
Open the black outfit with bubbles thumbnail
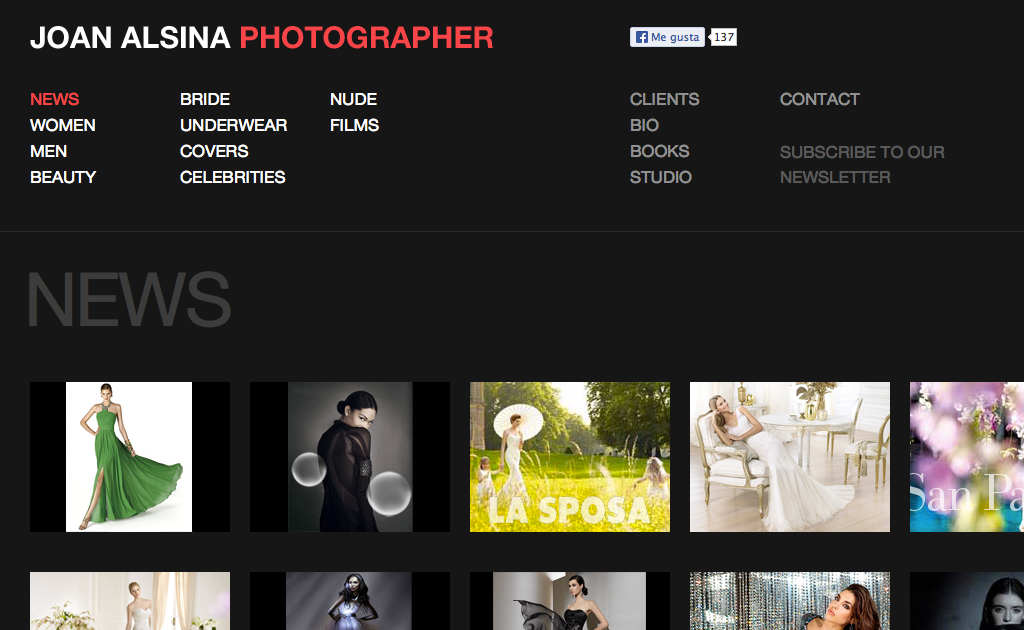tap(350, 457)
